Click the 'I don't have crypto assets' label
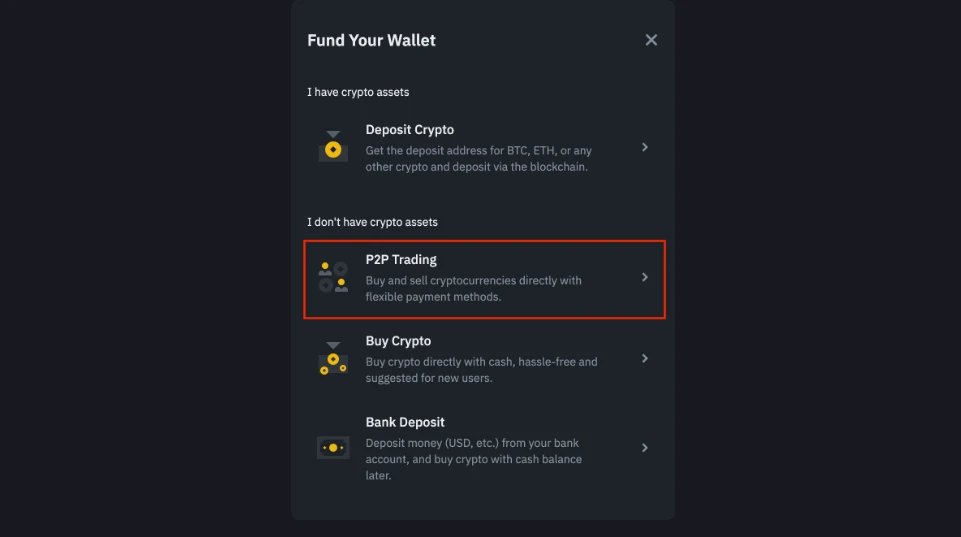The height and width of the screenshot is (537, 961). pos(372,222)
